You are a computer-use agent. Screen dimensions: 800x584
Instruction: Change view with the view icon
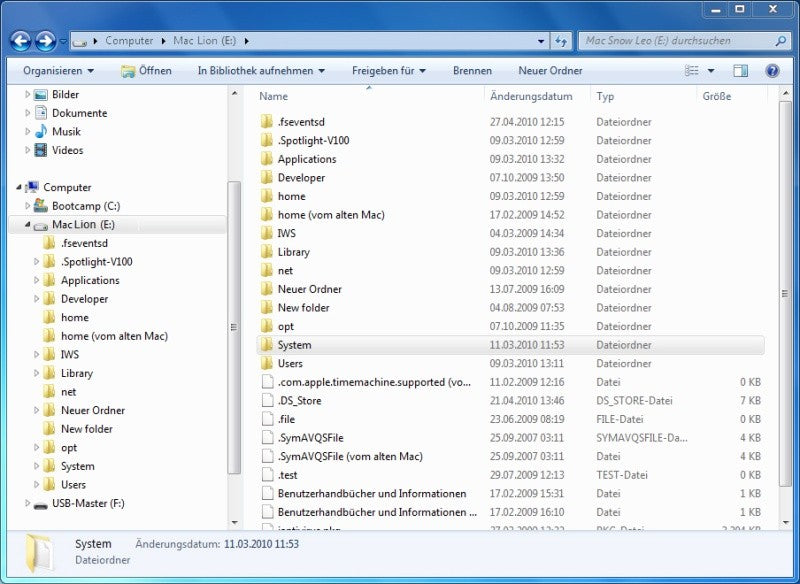[x=692, y=71]
